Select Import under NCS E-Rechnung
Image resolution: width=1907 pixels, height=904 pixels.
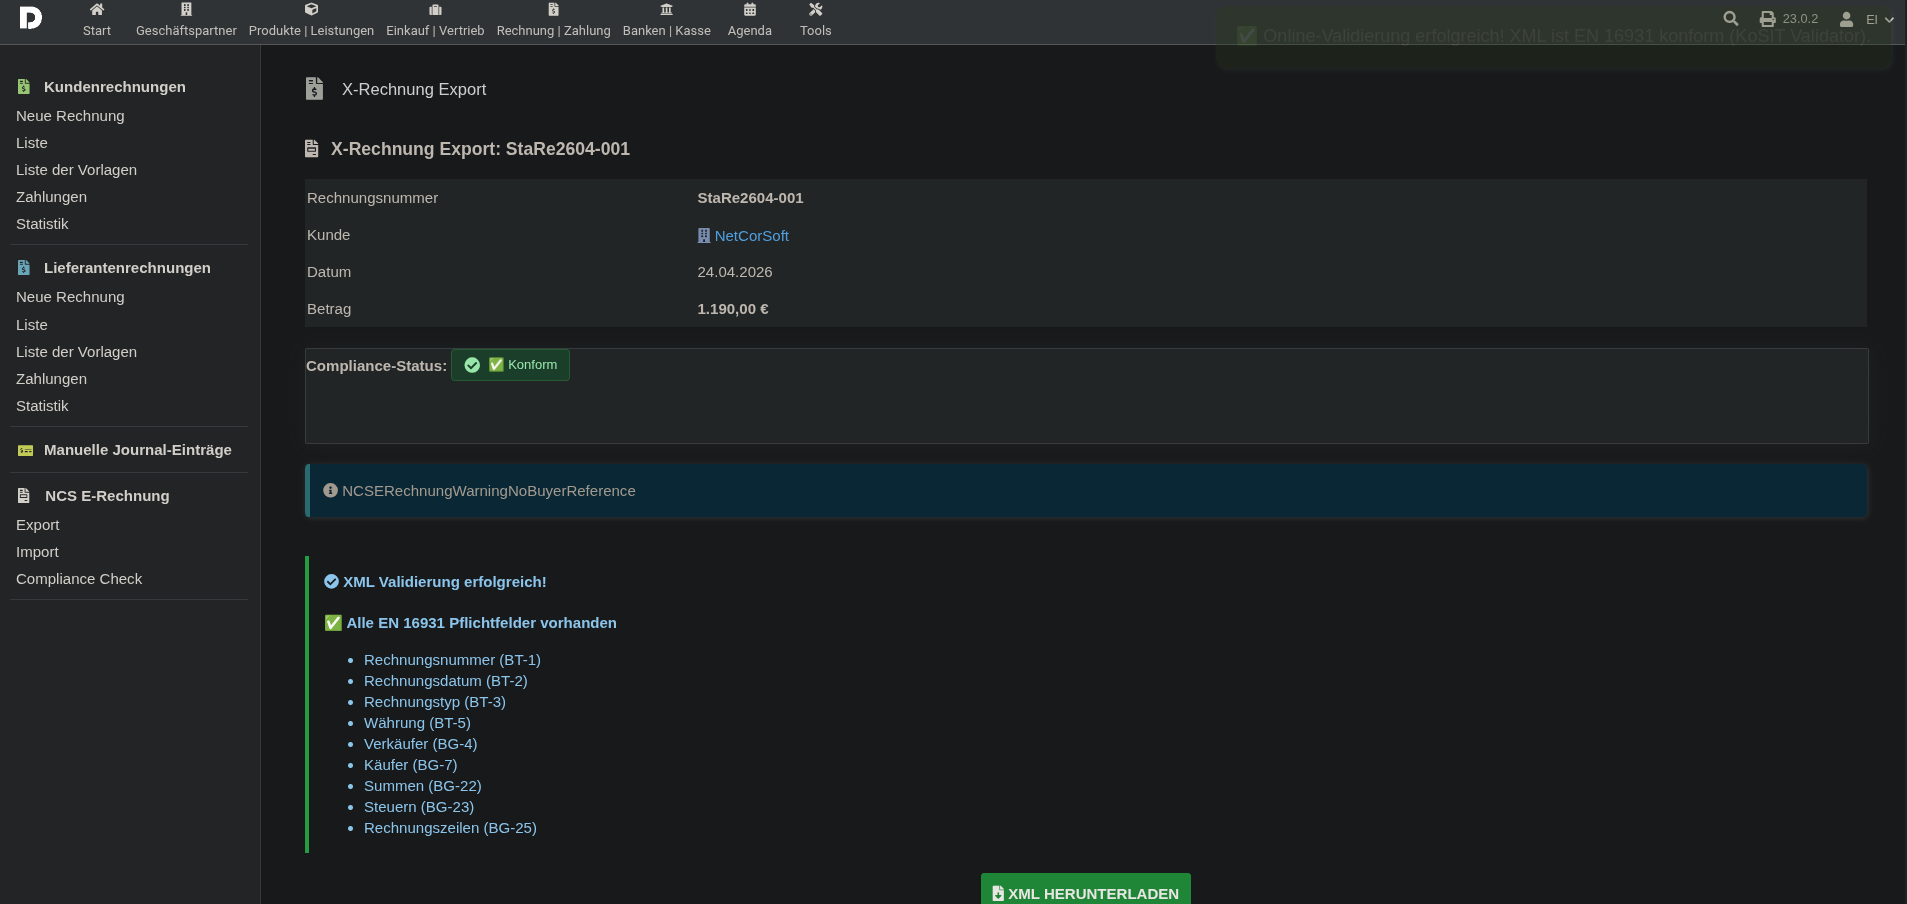[x=38, y=552]
